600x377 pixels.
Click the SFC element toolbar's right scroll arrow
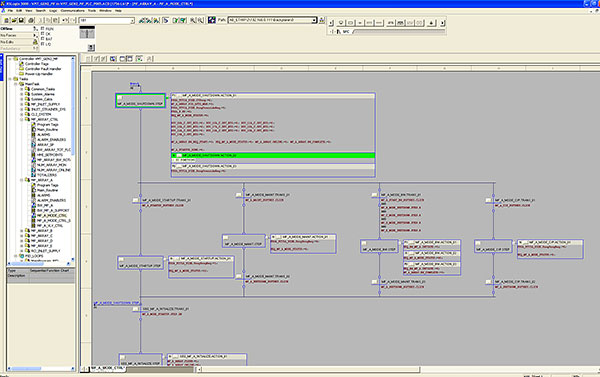tap(442, 23)
